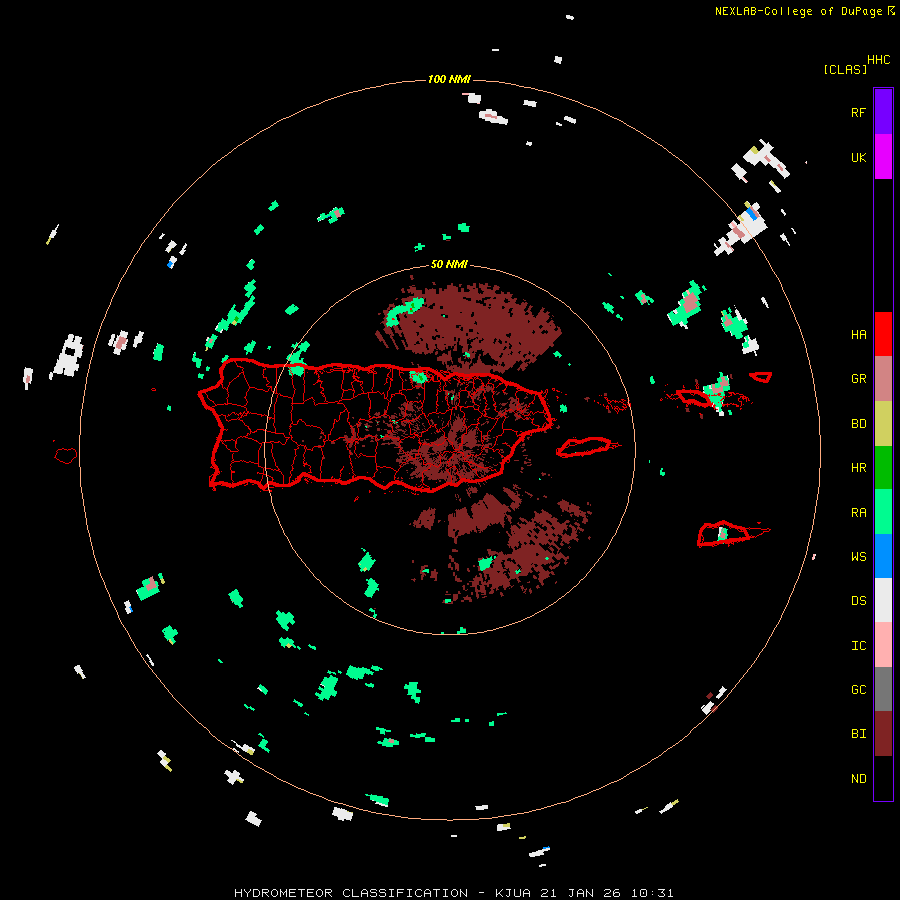Click the "HR" legend label
This screenshot has width=900, height=900.
pyautogui.click(x=858, y=468)
